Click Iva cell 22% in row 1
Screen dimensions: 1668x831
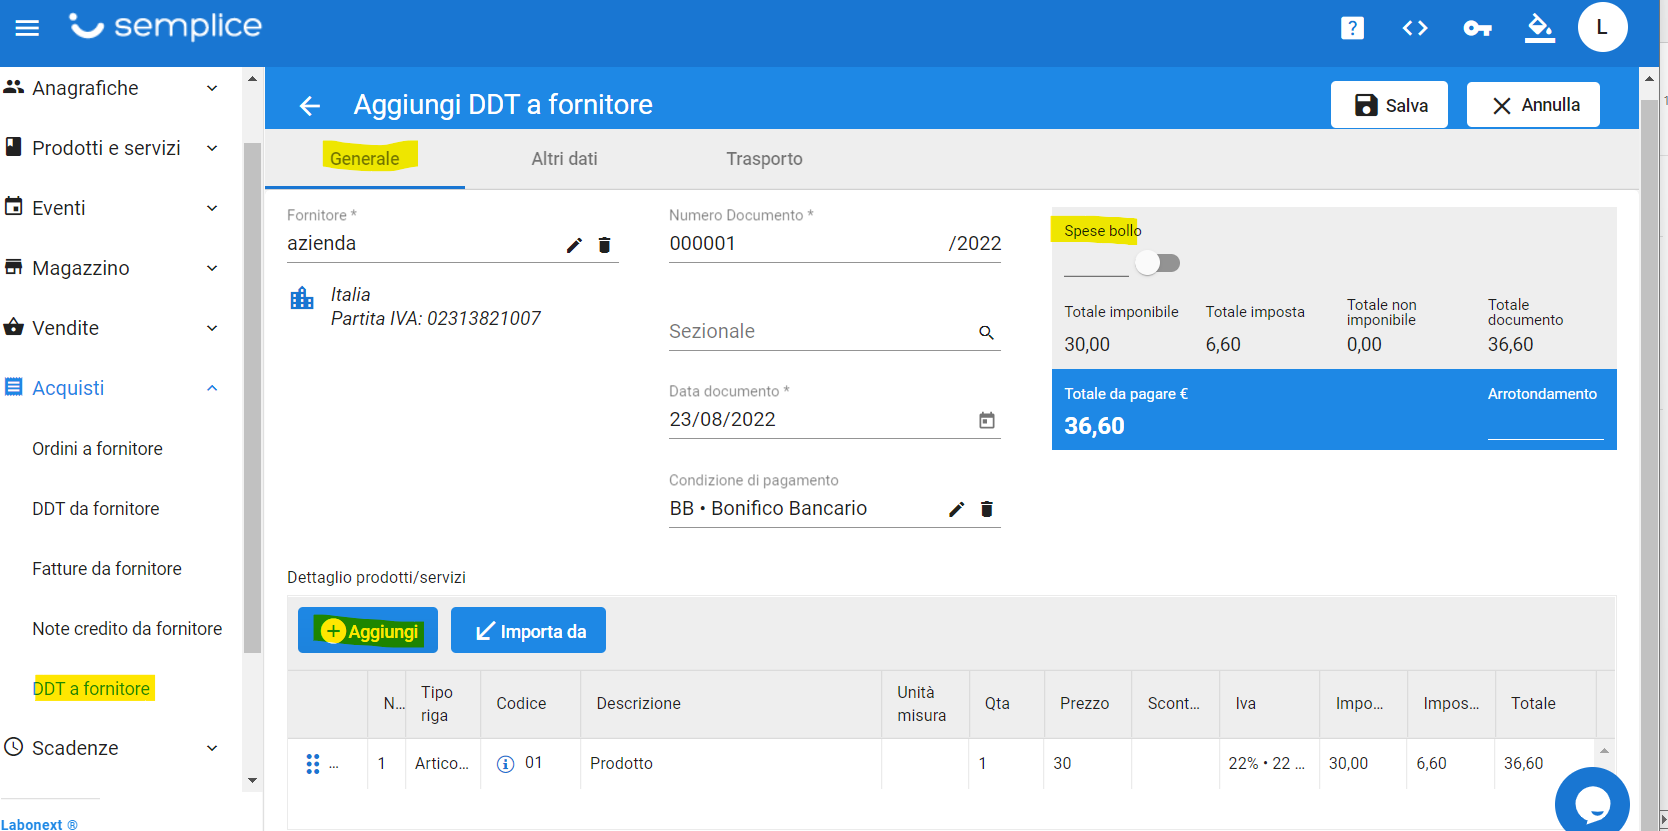[1267, 764]
